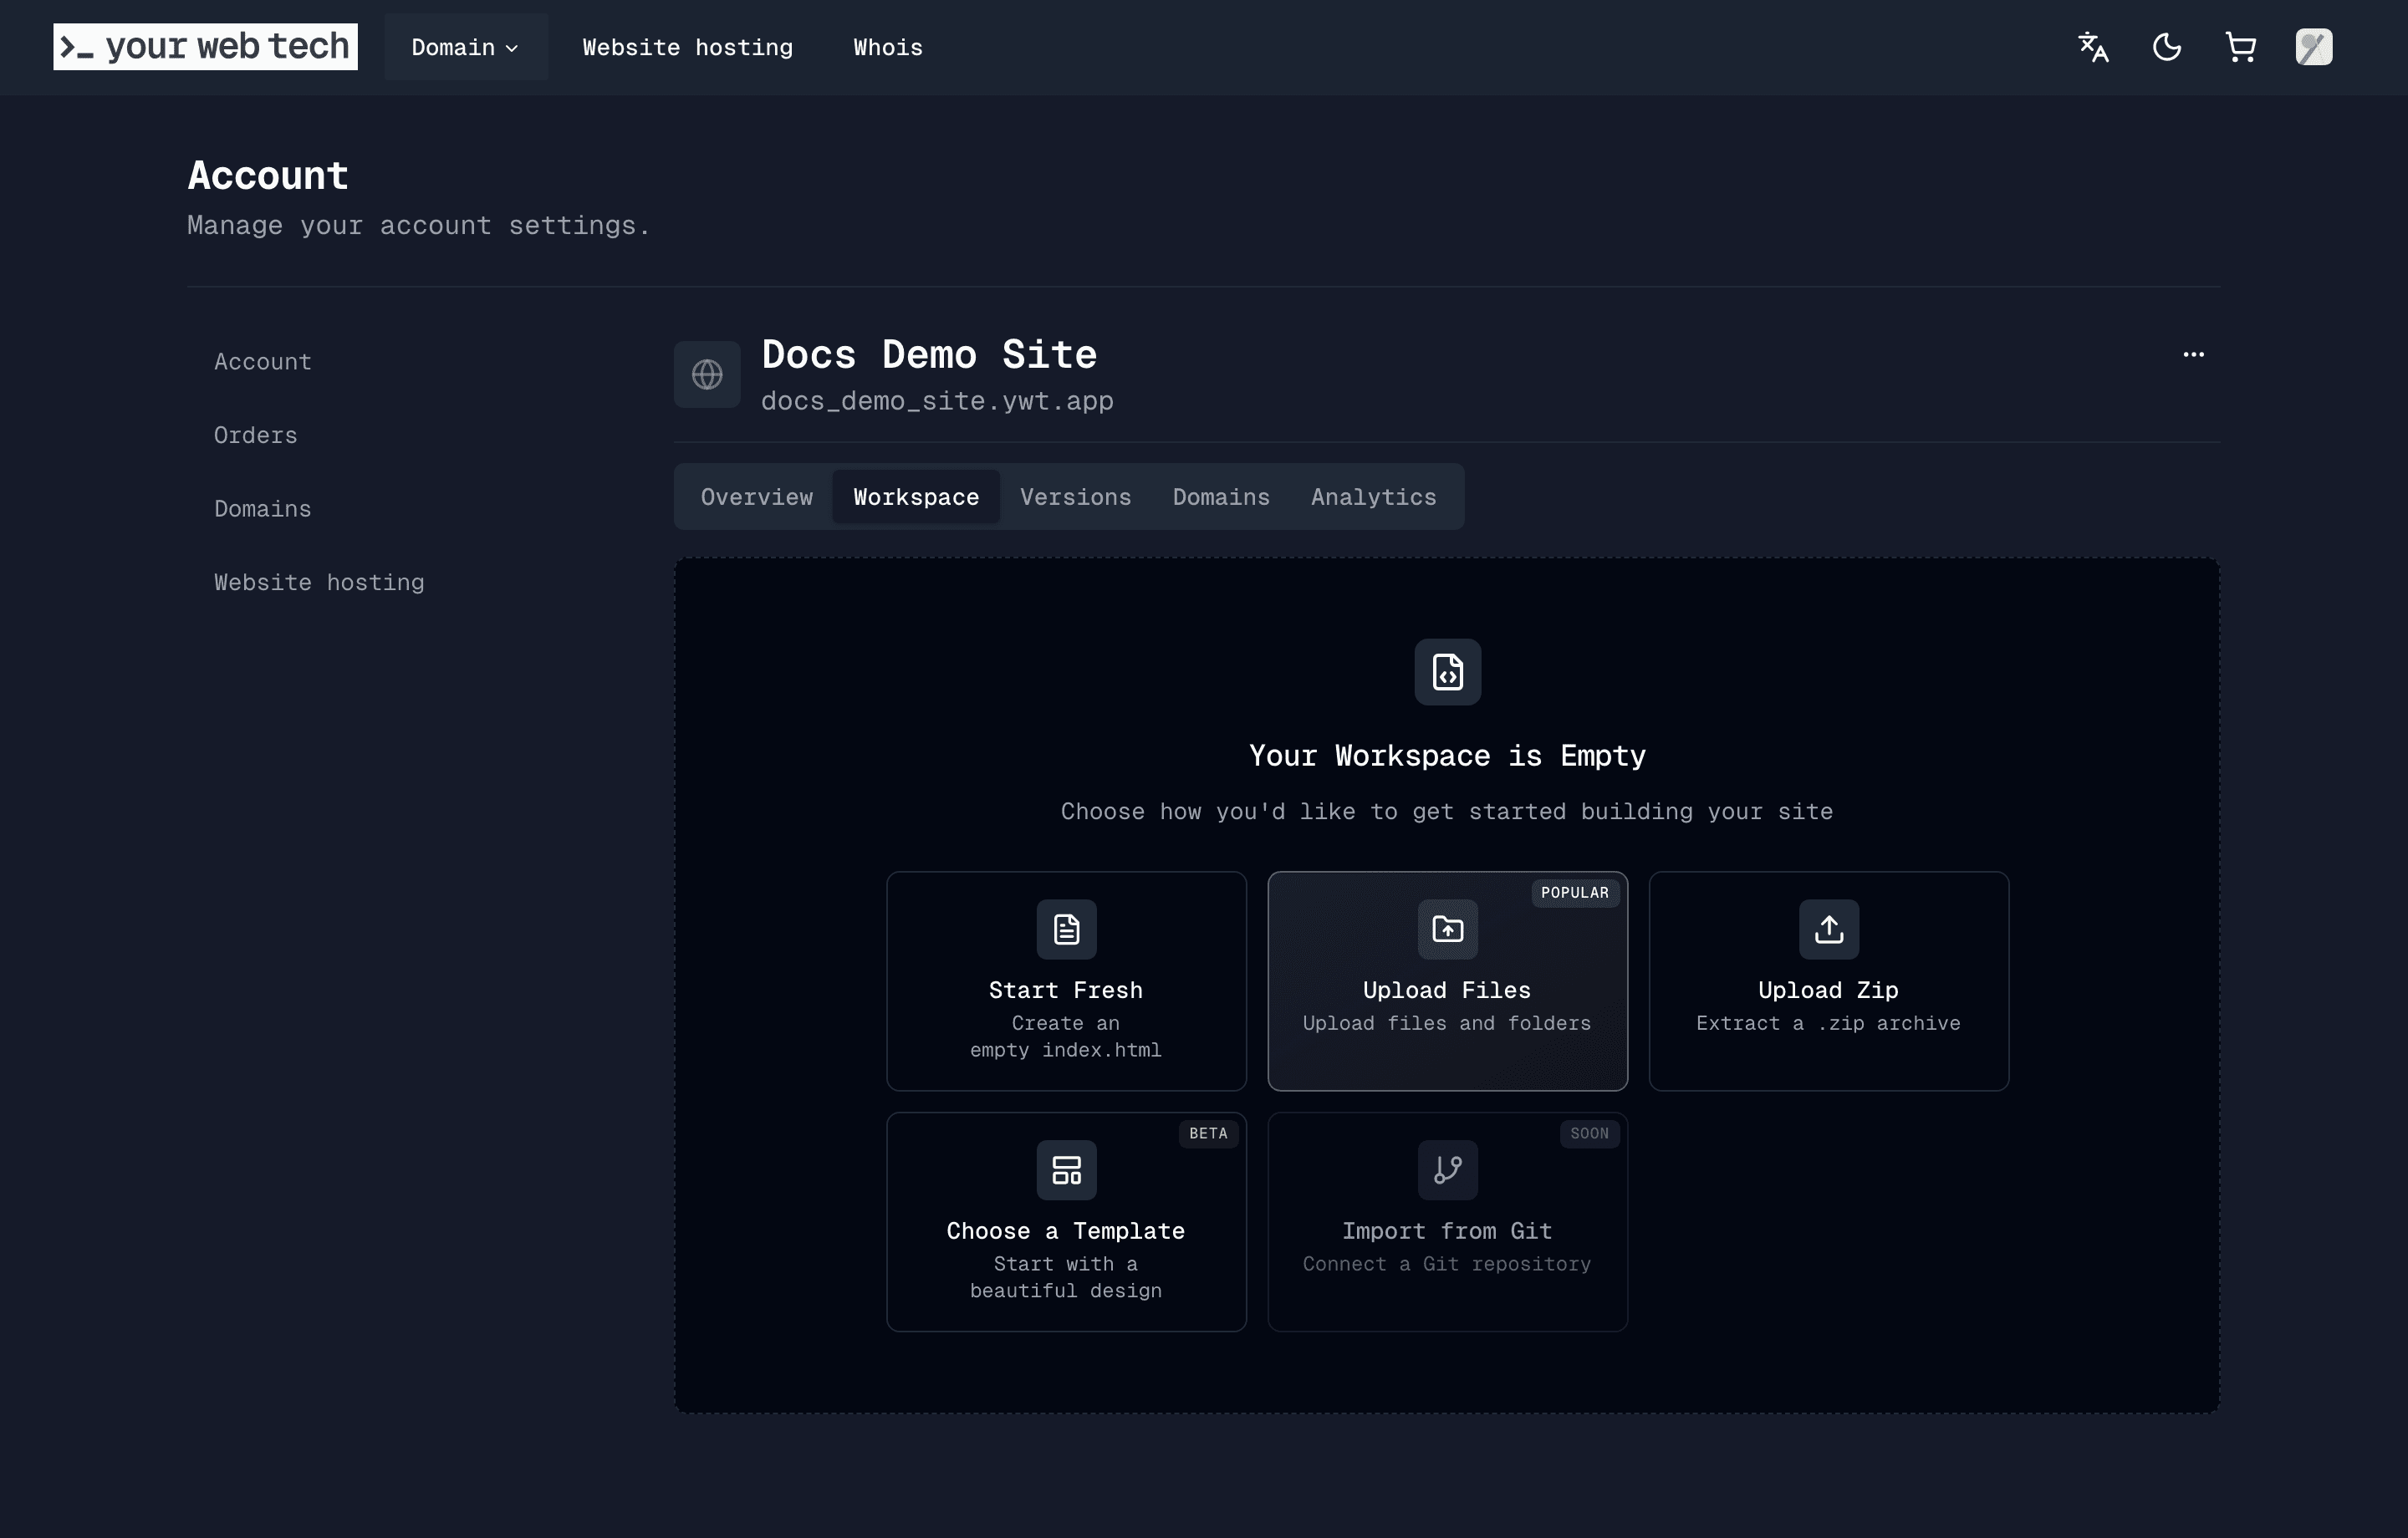
Task: Open the three-dot site options menu
Action: tap(2194, 354)
